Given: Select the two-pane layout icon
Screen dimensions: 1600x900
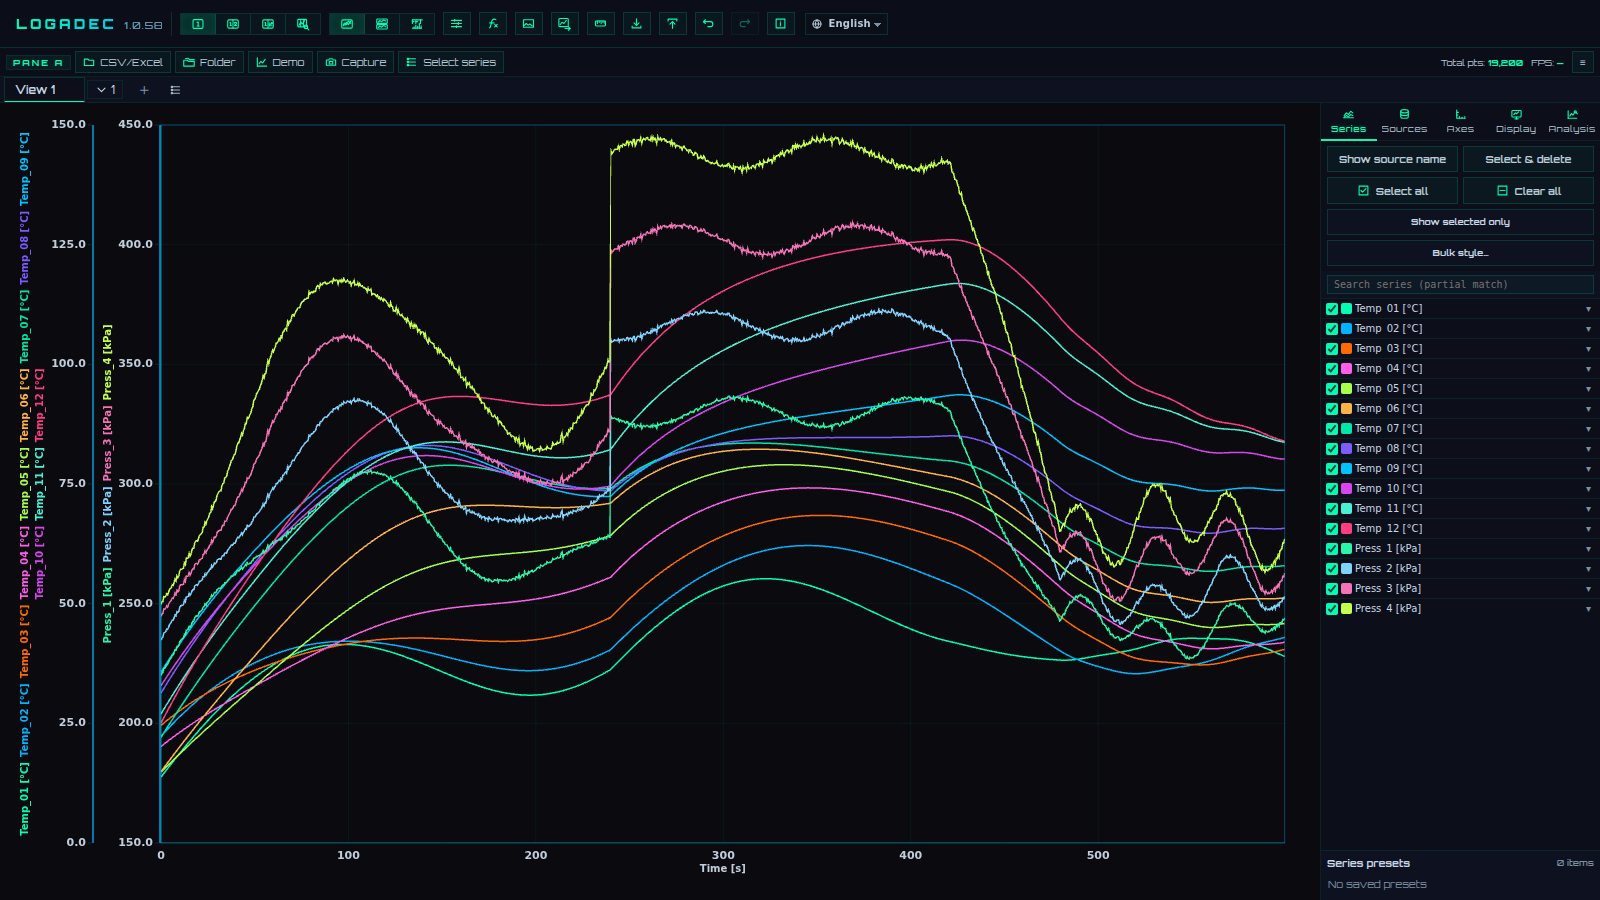Looking at the screenshot, I should [x=233, y=24].
